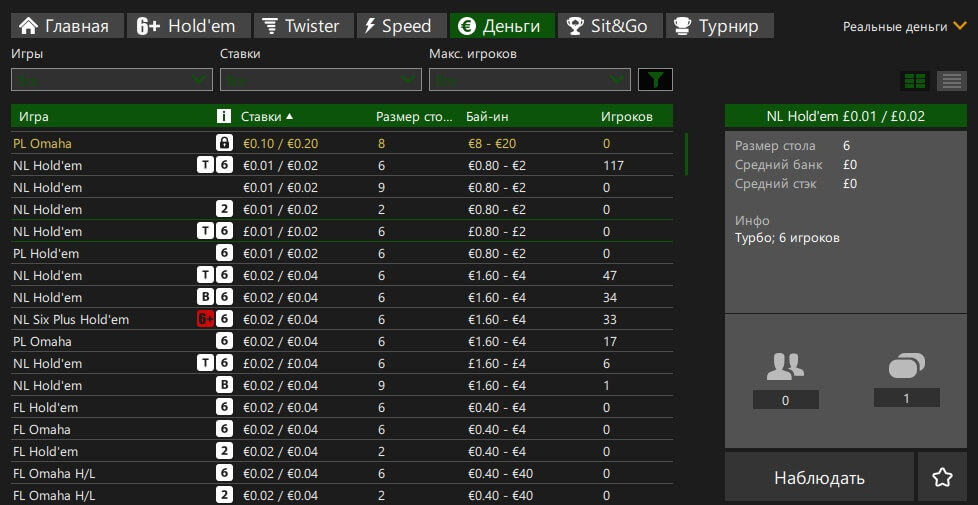Open the Twister tab
The height and width of the screenshot is (505, 978).
(x=304, y=26)
